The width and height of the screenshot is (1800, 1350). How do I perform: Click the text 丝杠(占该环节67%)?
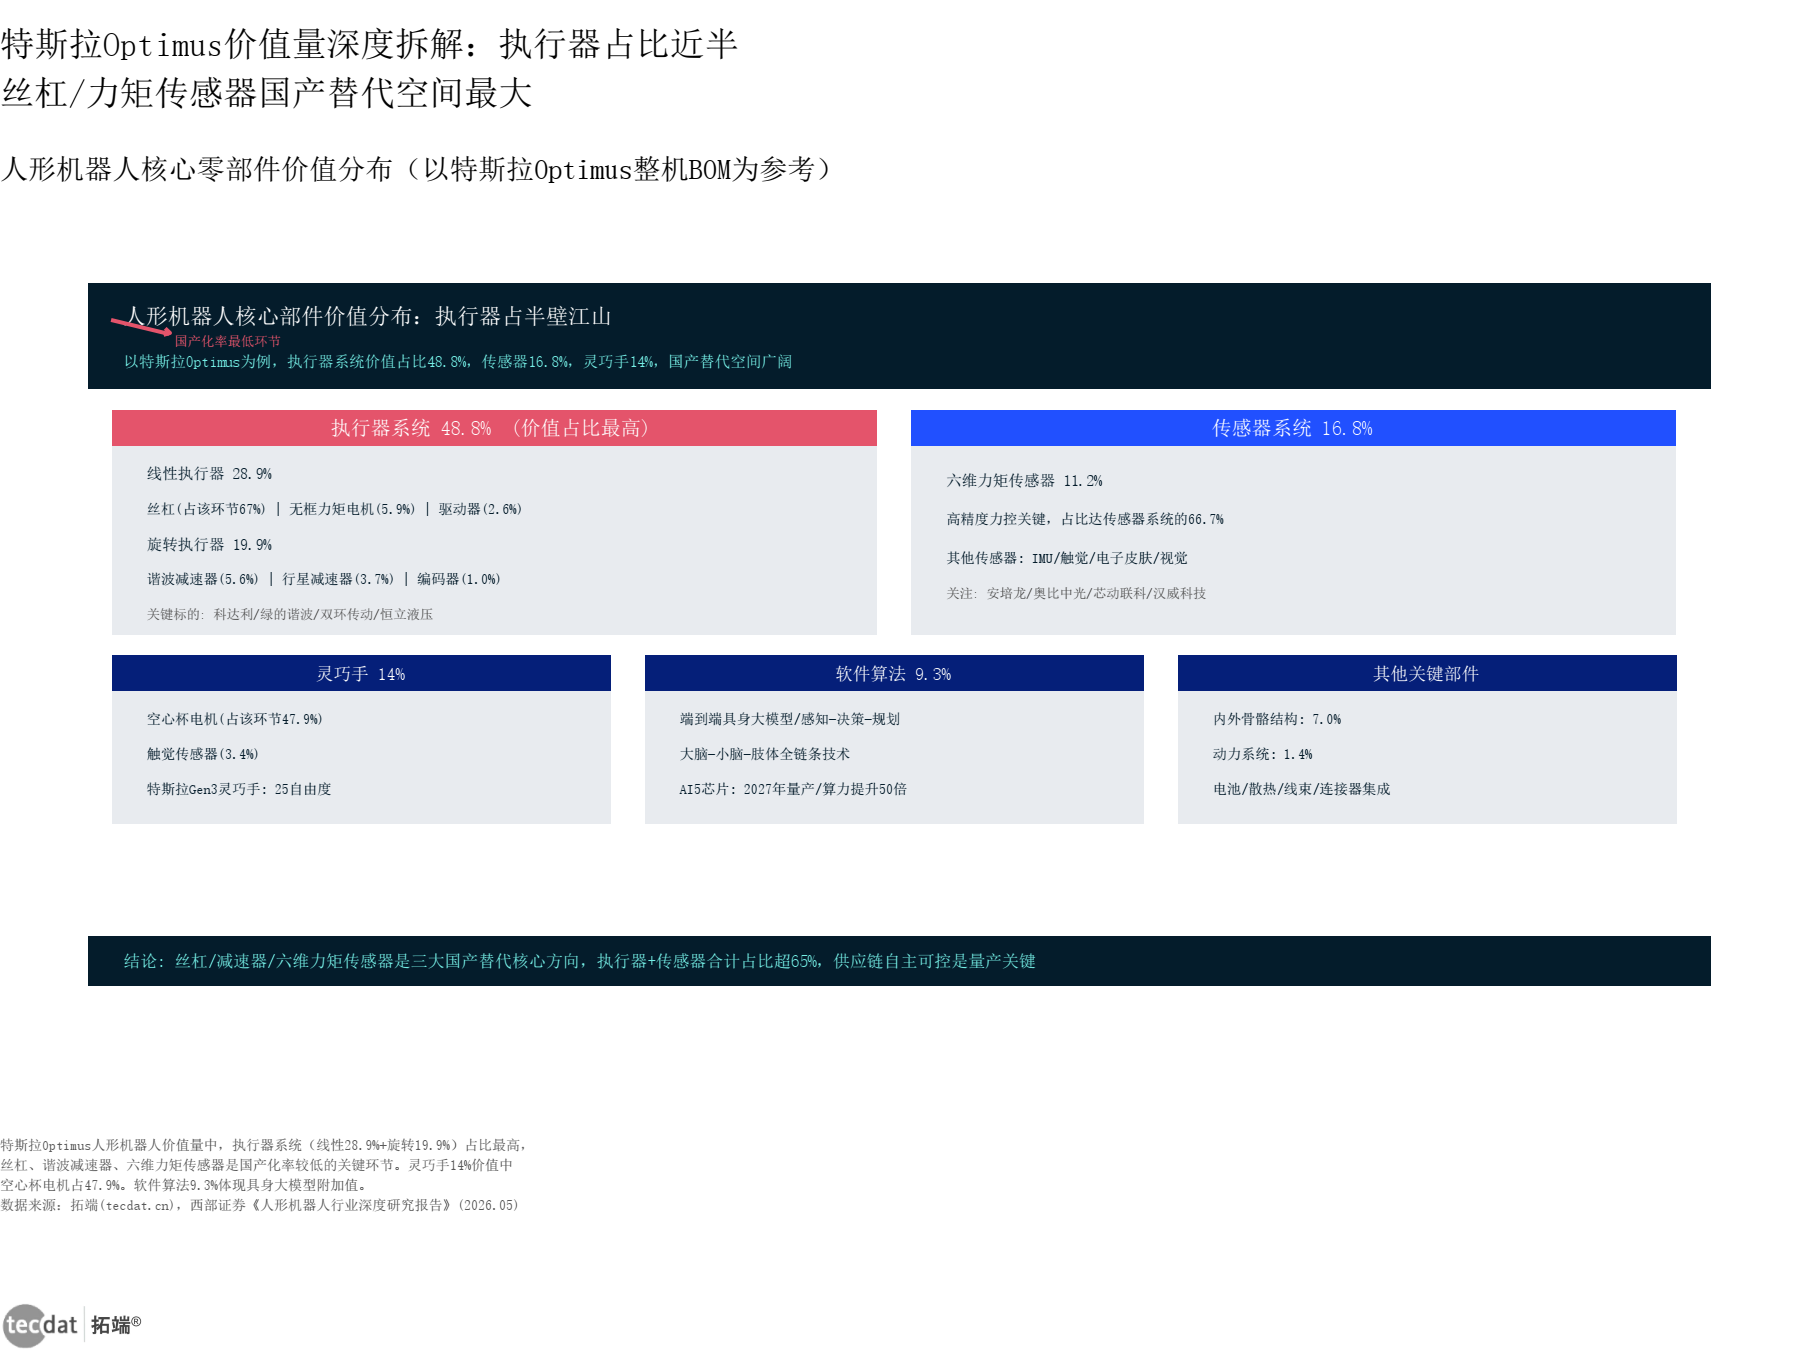tap(206, 509)
